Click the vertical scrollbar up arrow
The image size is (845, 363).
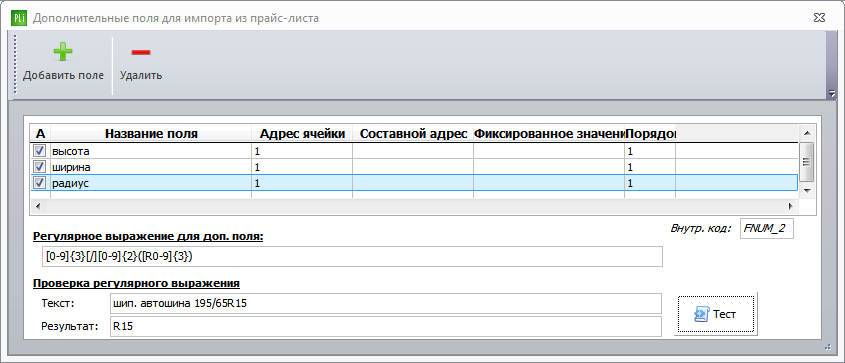pos(806,133)
